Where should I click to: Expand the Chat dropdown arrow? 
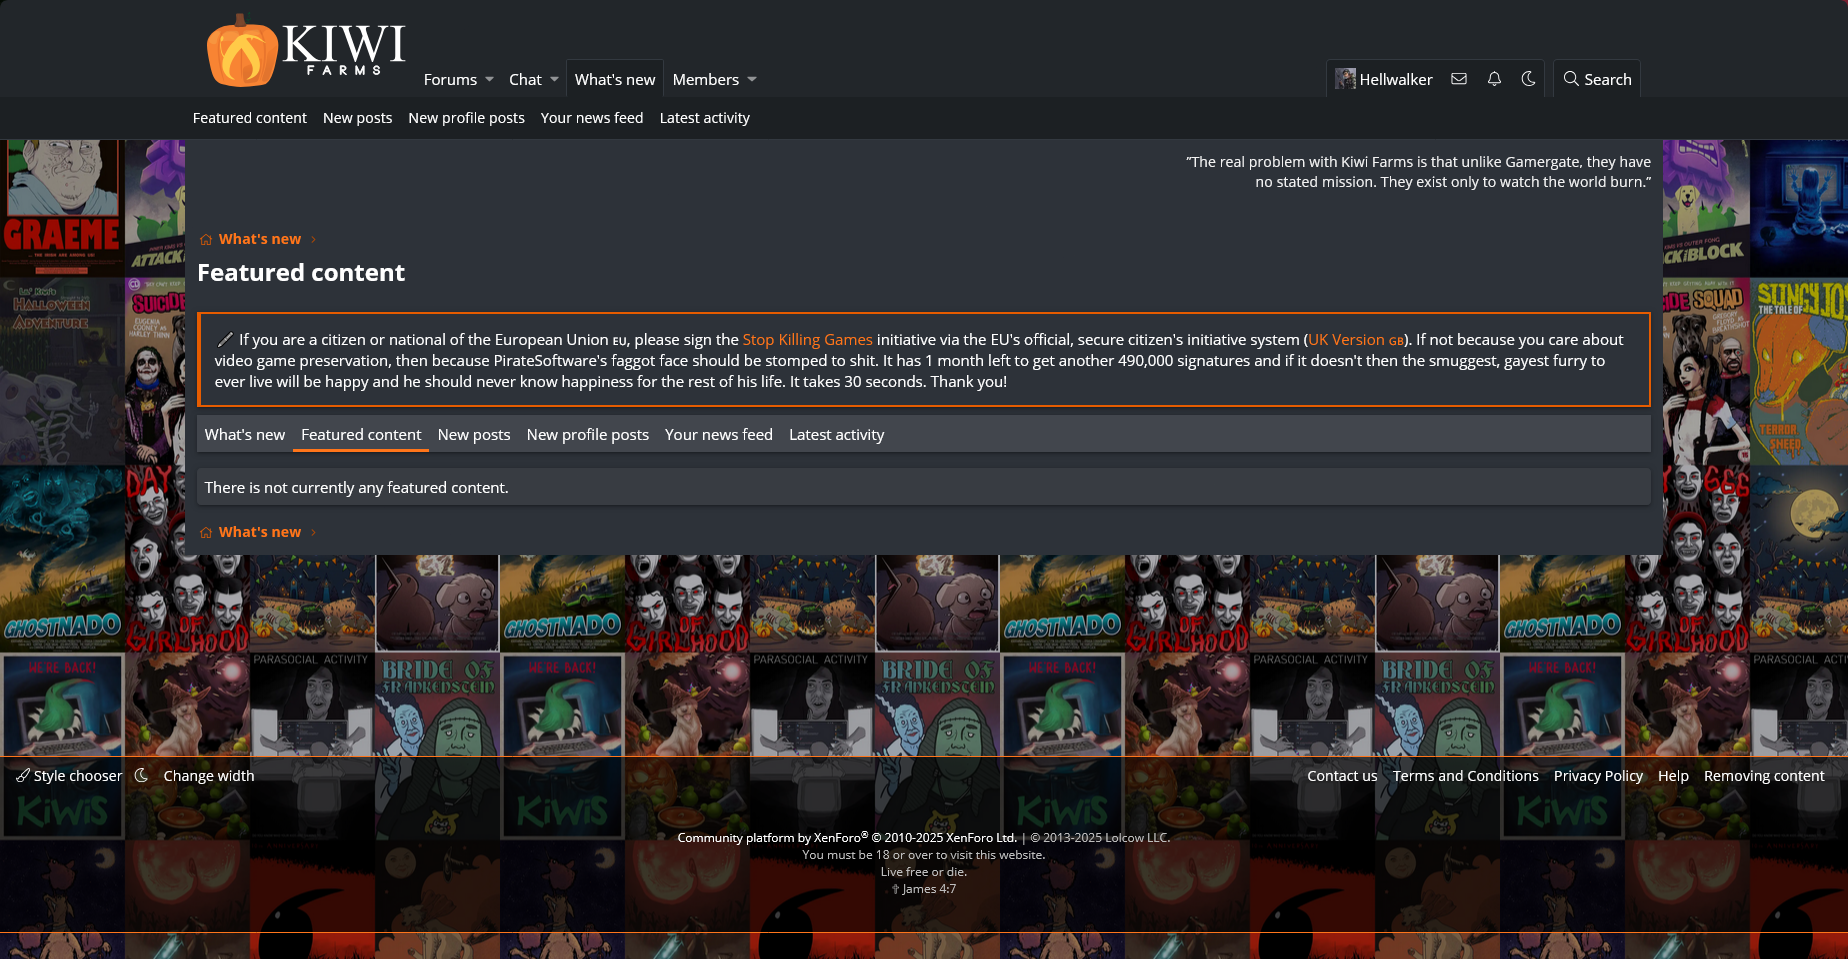(x=554, y=80)
